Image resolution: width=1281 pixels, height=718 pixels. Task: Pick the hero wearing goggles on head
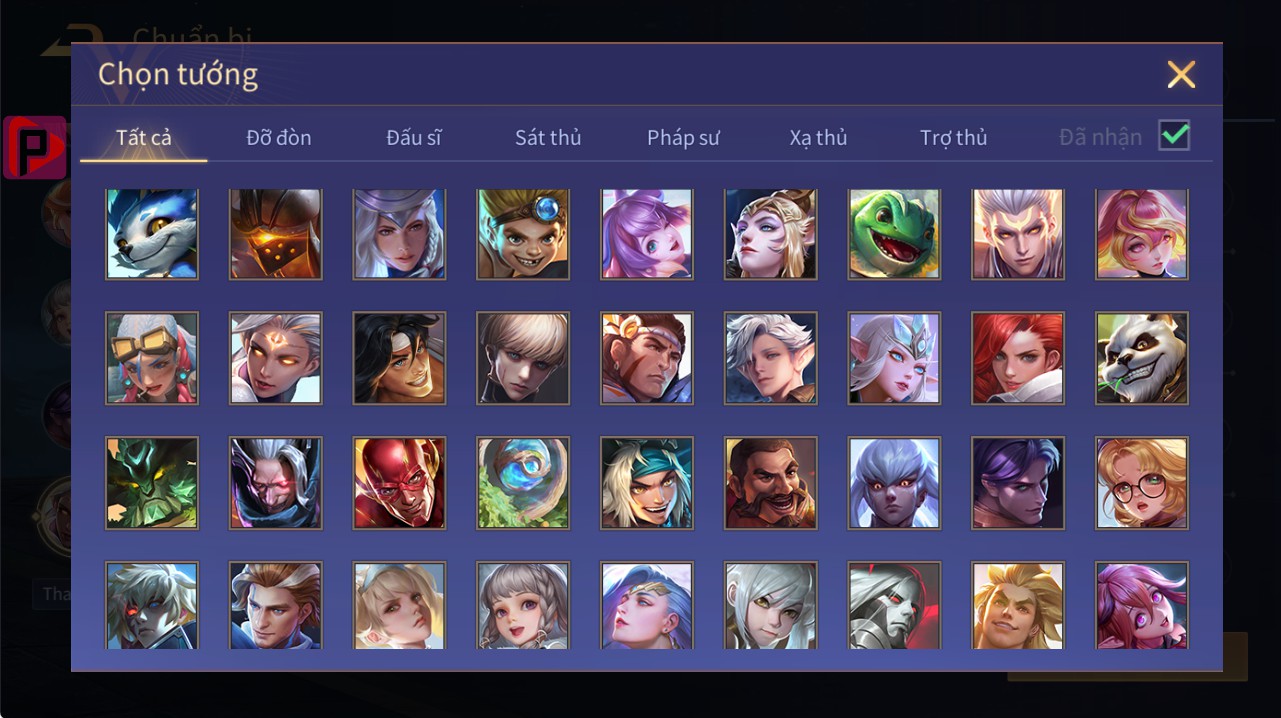(152, 358)
